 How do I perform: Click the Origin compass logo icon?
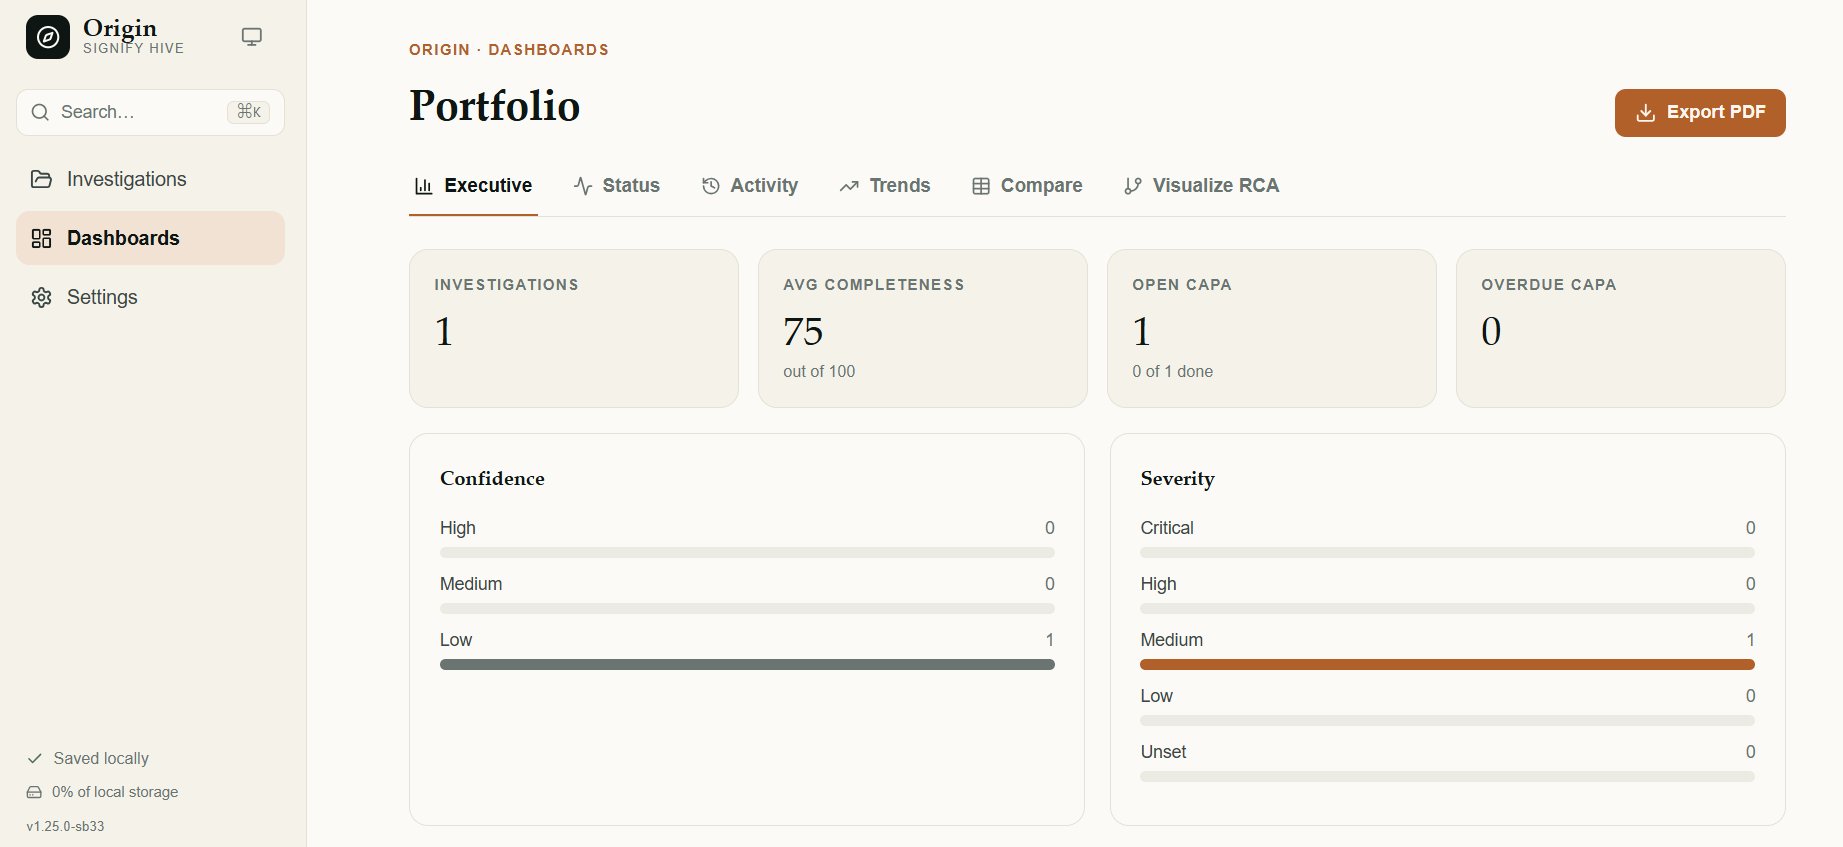(x=48, y=37)
